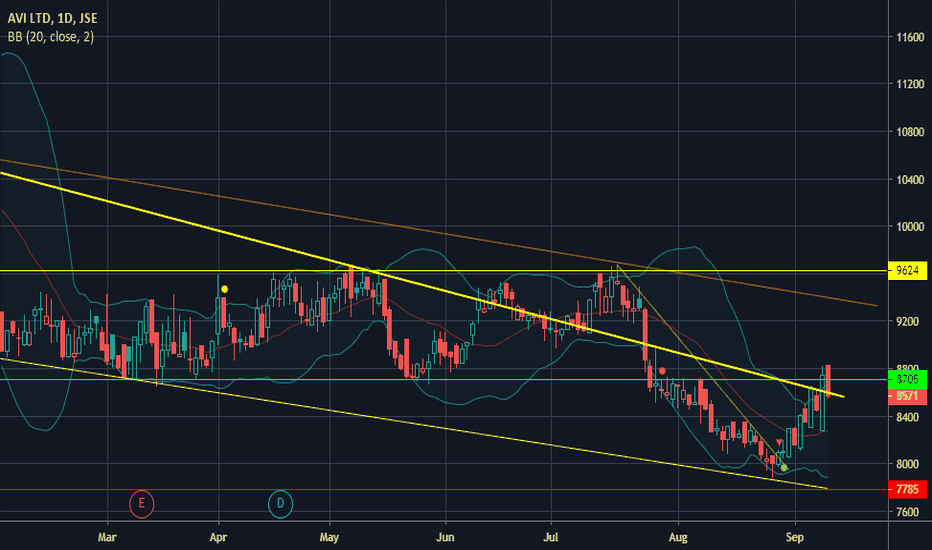Screen dimensions: 932x550
Task: Click the yellow 9624 price label
Action: 907,271
